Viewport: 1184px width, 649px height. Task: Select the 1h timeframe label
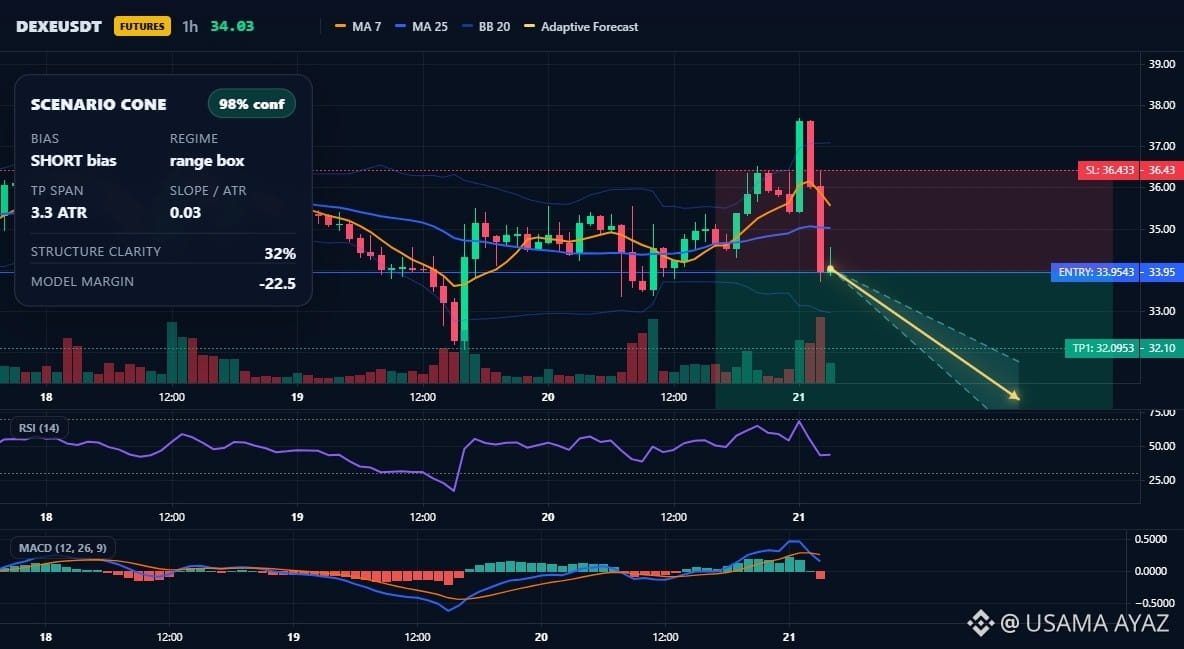[190, 26]
